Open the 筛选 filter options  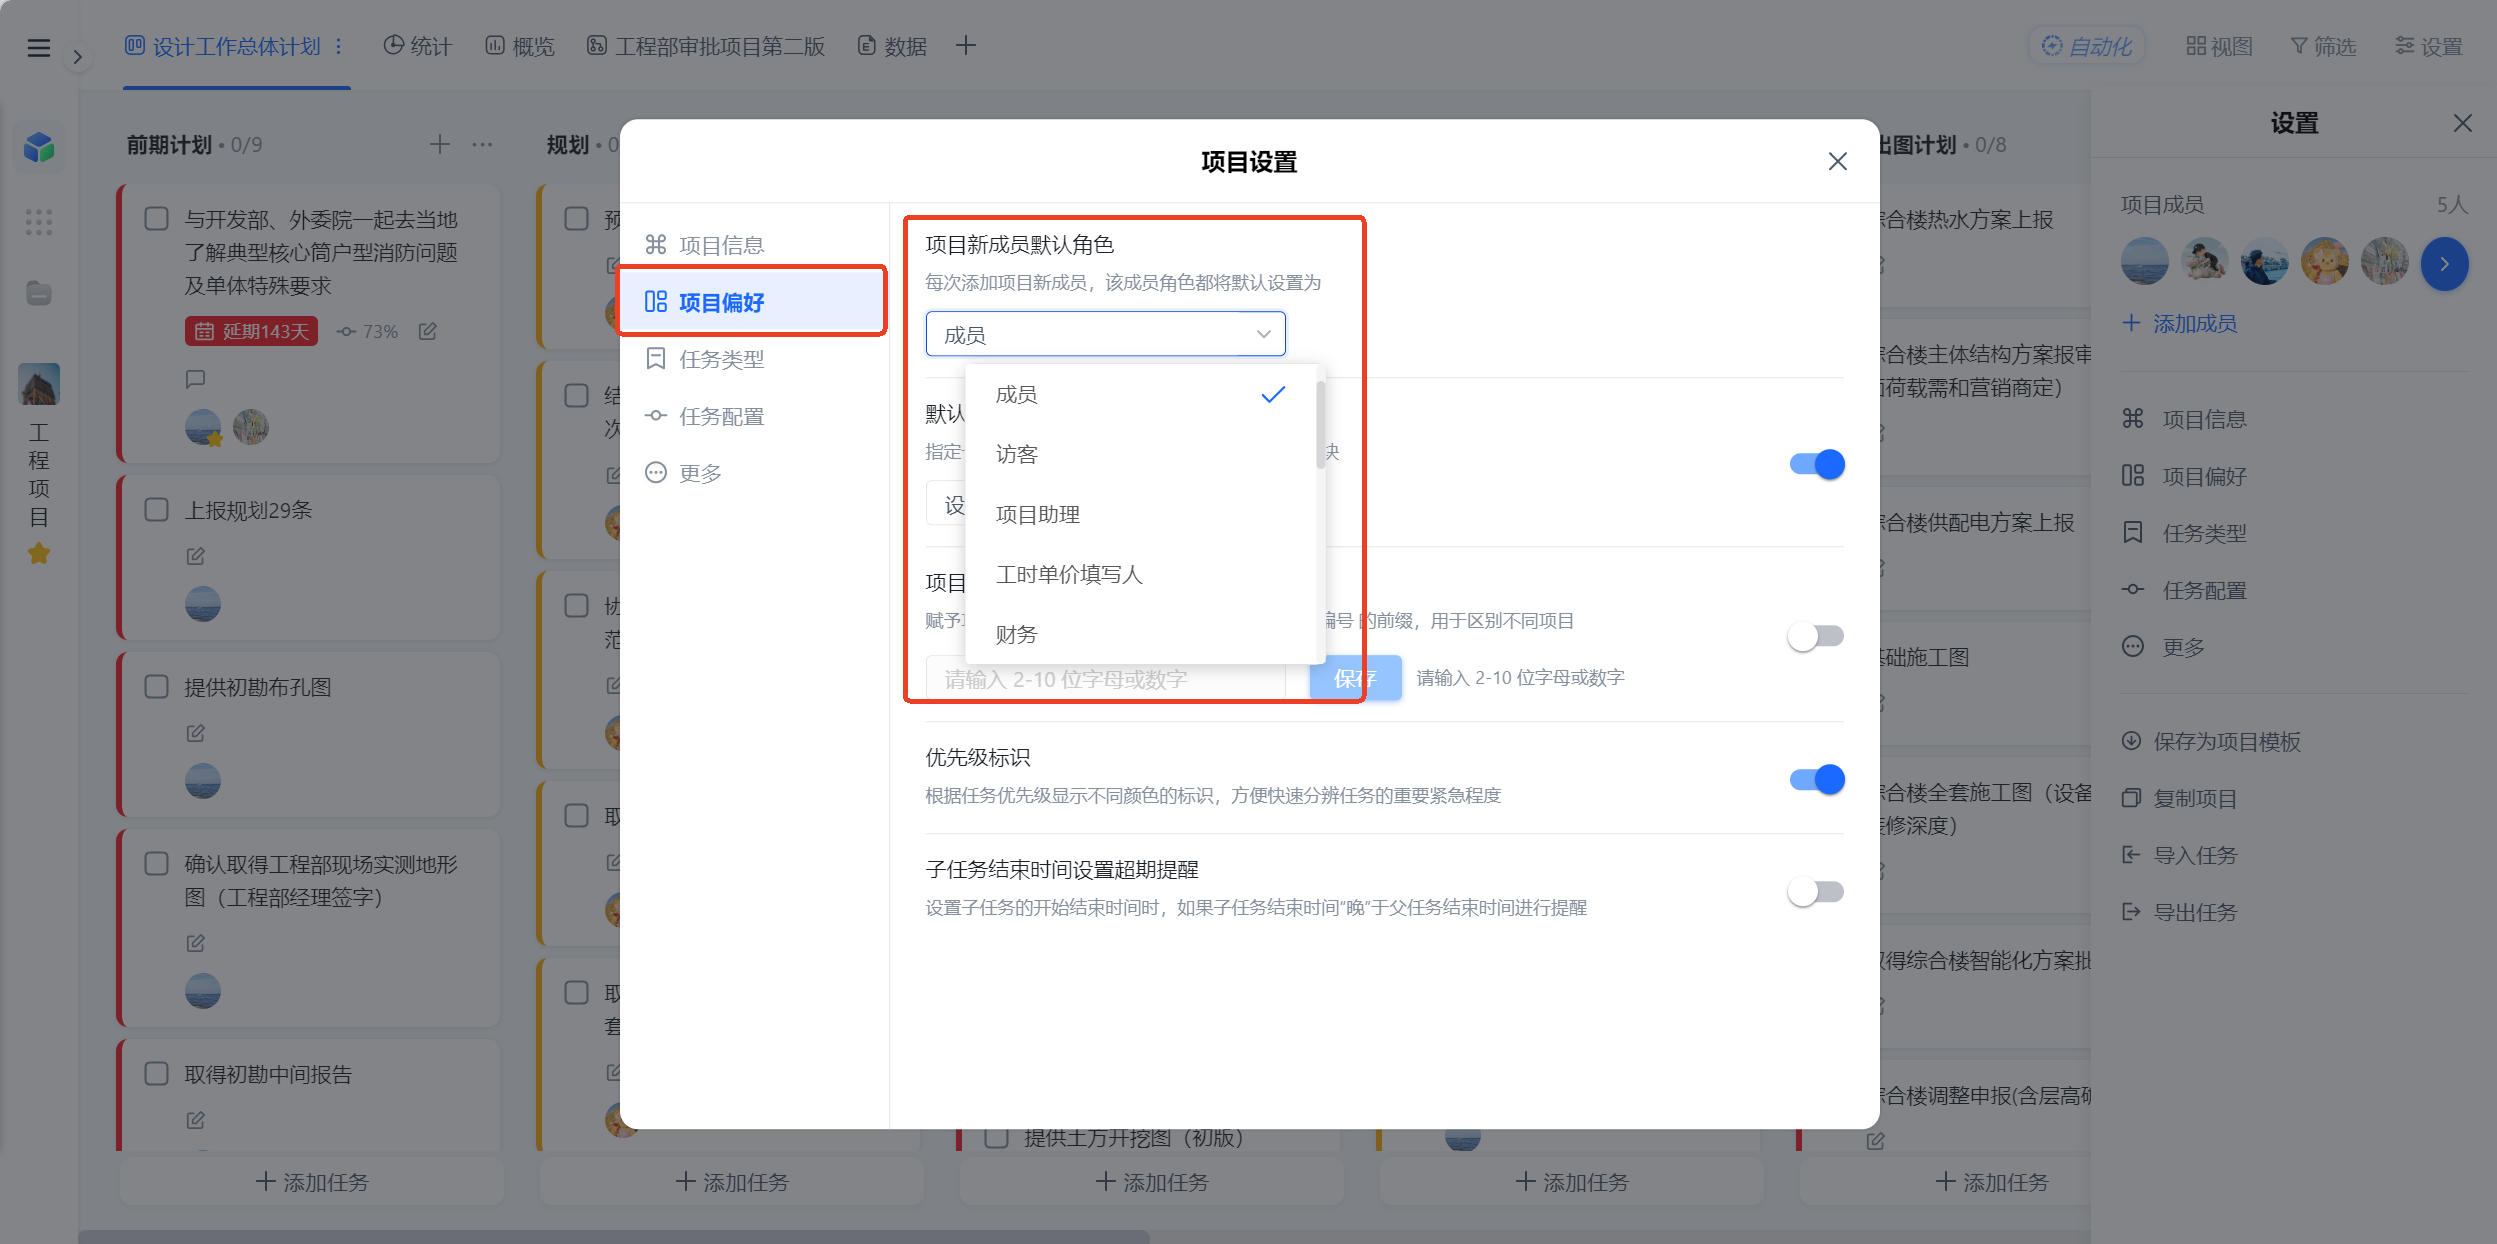pyautogui.click(x=2323, y=46)
